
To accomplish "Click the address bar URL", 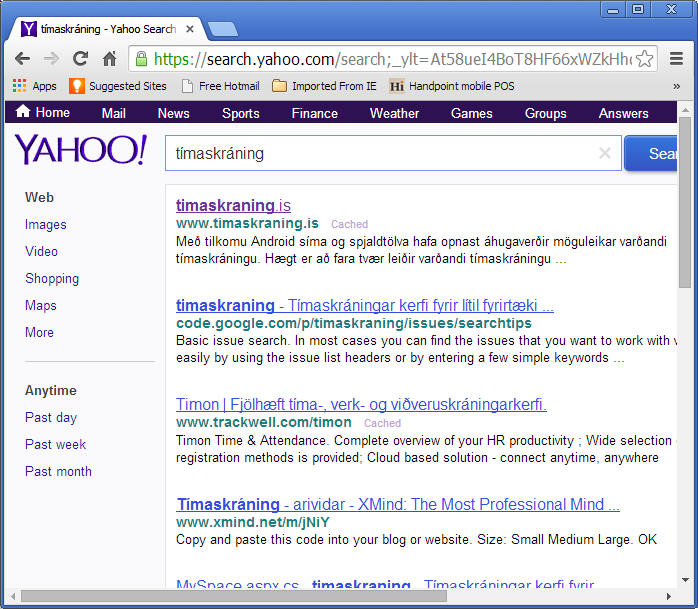I will click(392, 59).
